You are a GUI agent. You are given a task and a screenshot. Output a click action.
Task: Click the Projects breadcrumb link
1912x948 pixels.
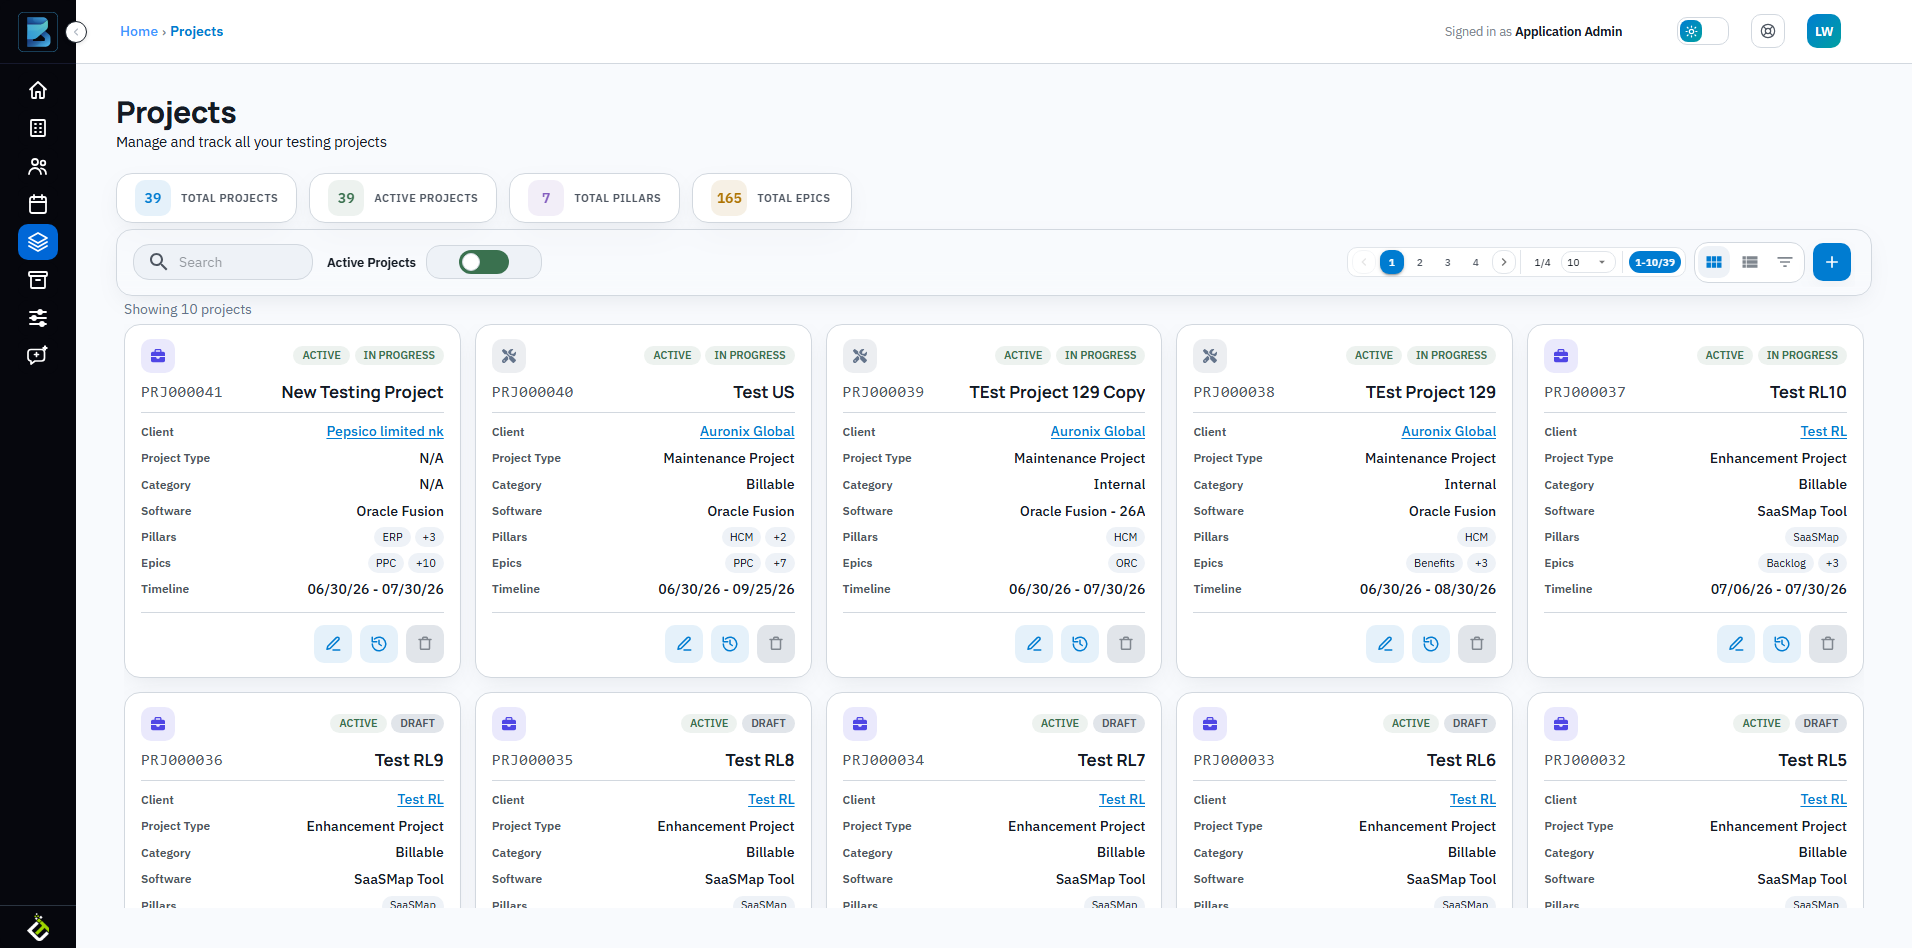(x=197, y=31)
